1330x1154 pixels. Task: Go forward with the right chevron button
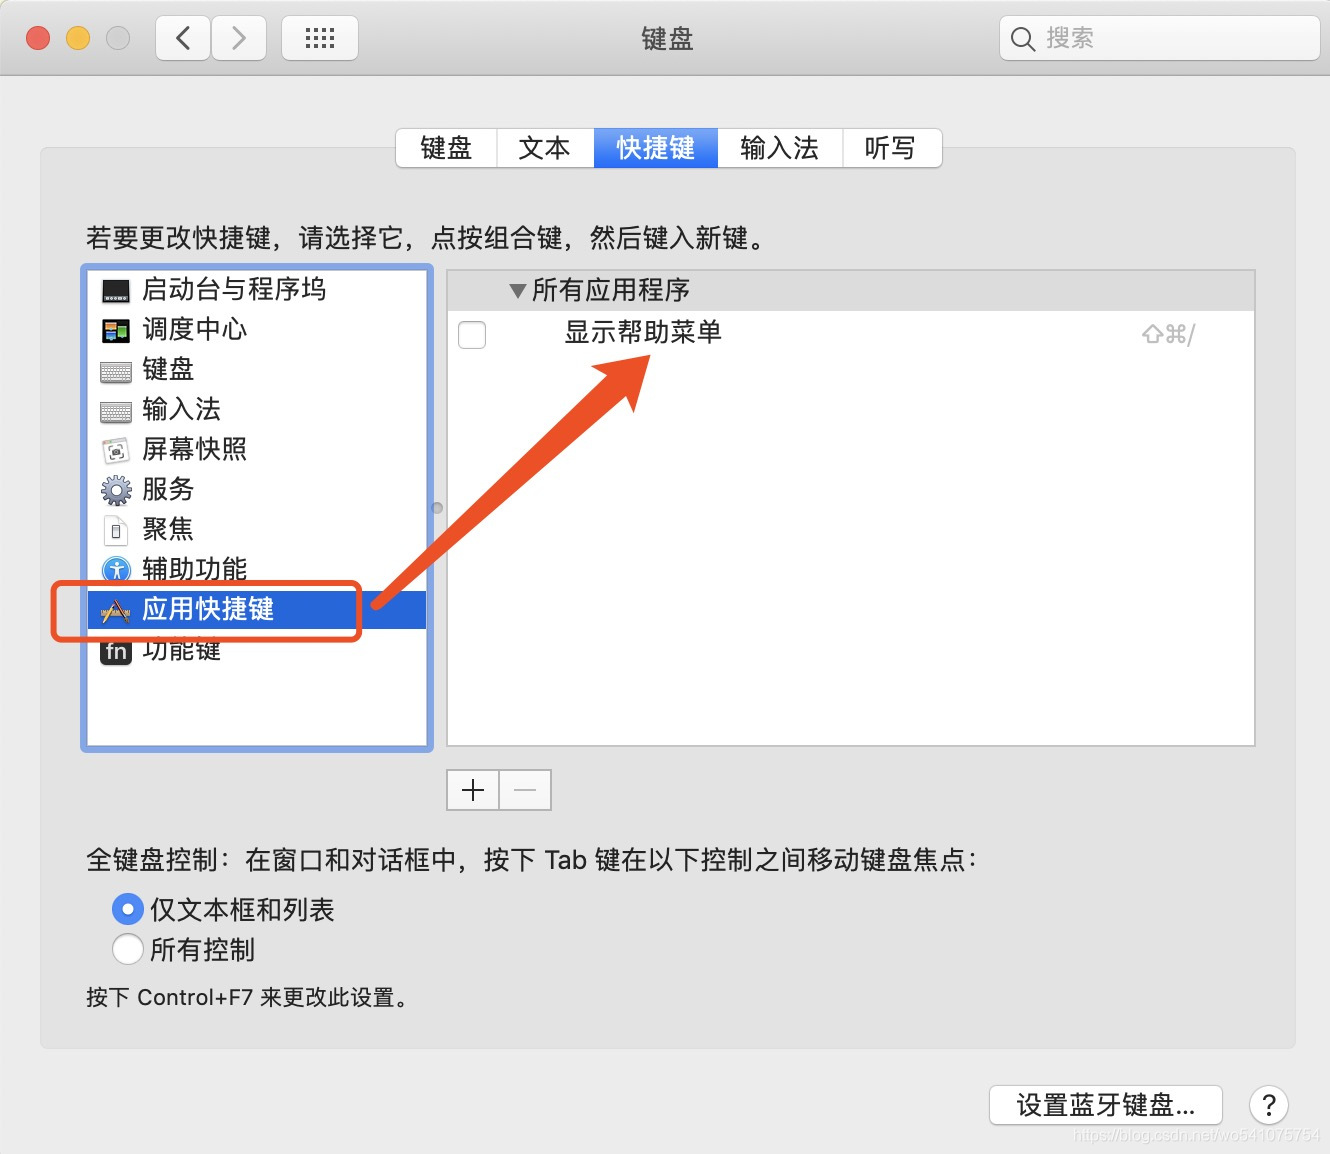click(238, 38)
